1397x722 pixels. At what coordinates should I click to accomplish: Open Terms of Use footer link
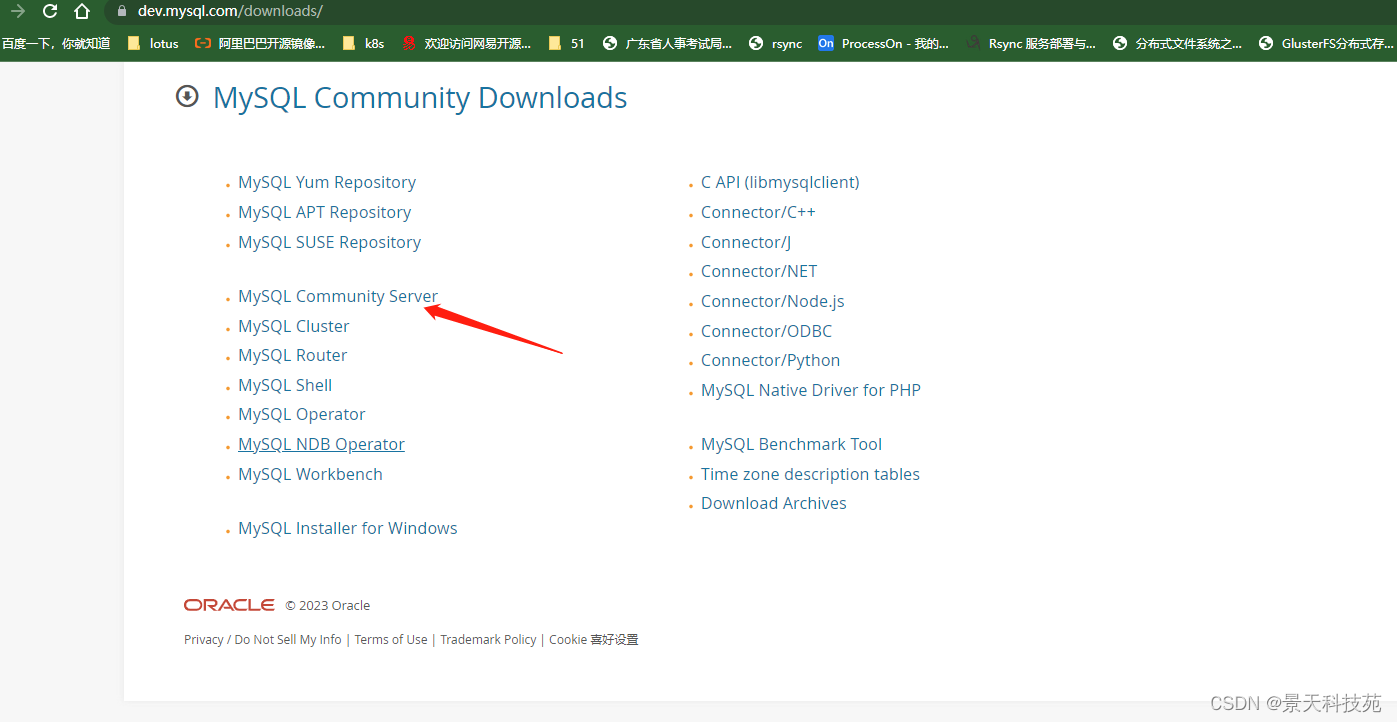(x=391, y=639)
